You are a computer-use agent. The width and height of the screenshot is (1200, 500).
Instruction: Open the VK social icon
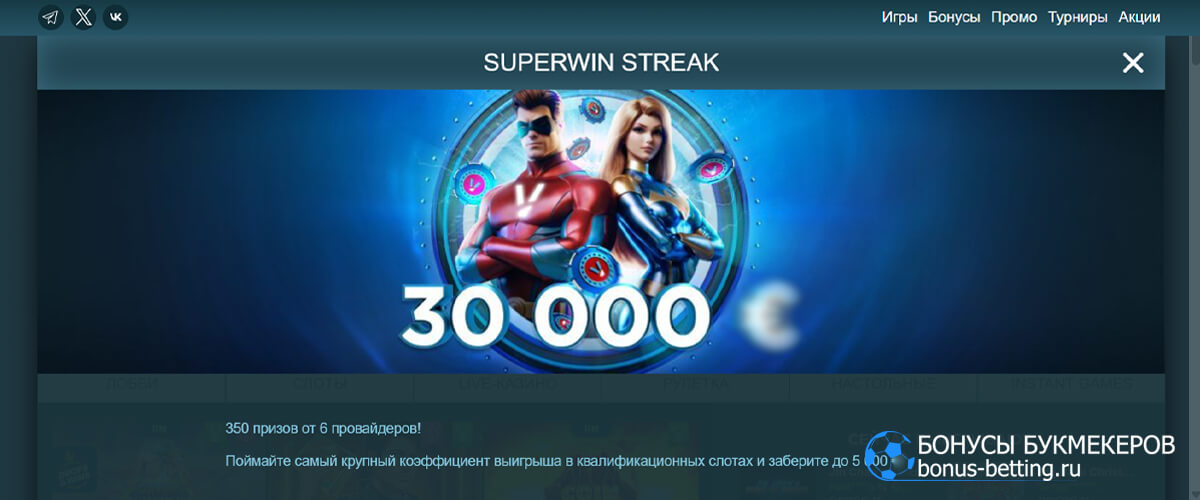tap(116, 17)
